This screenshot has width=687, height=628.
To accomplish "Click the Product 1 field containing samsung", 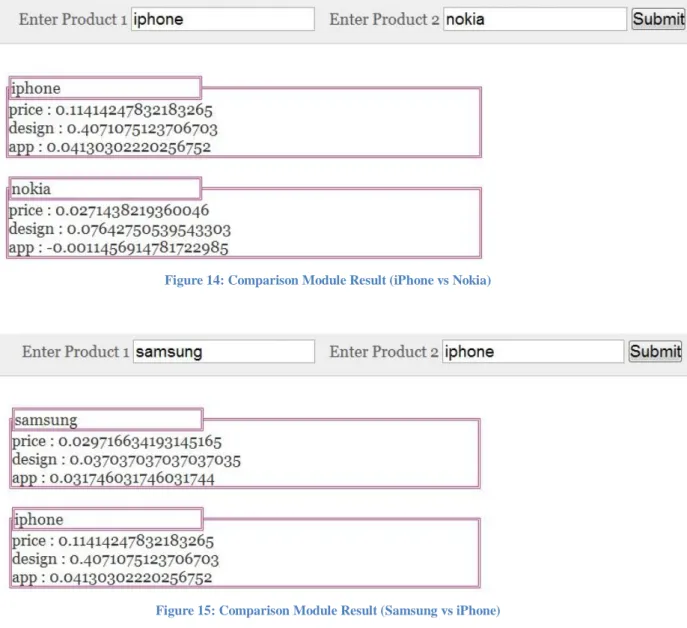I will 224,351.
